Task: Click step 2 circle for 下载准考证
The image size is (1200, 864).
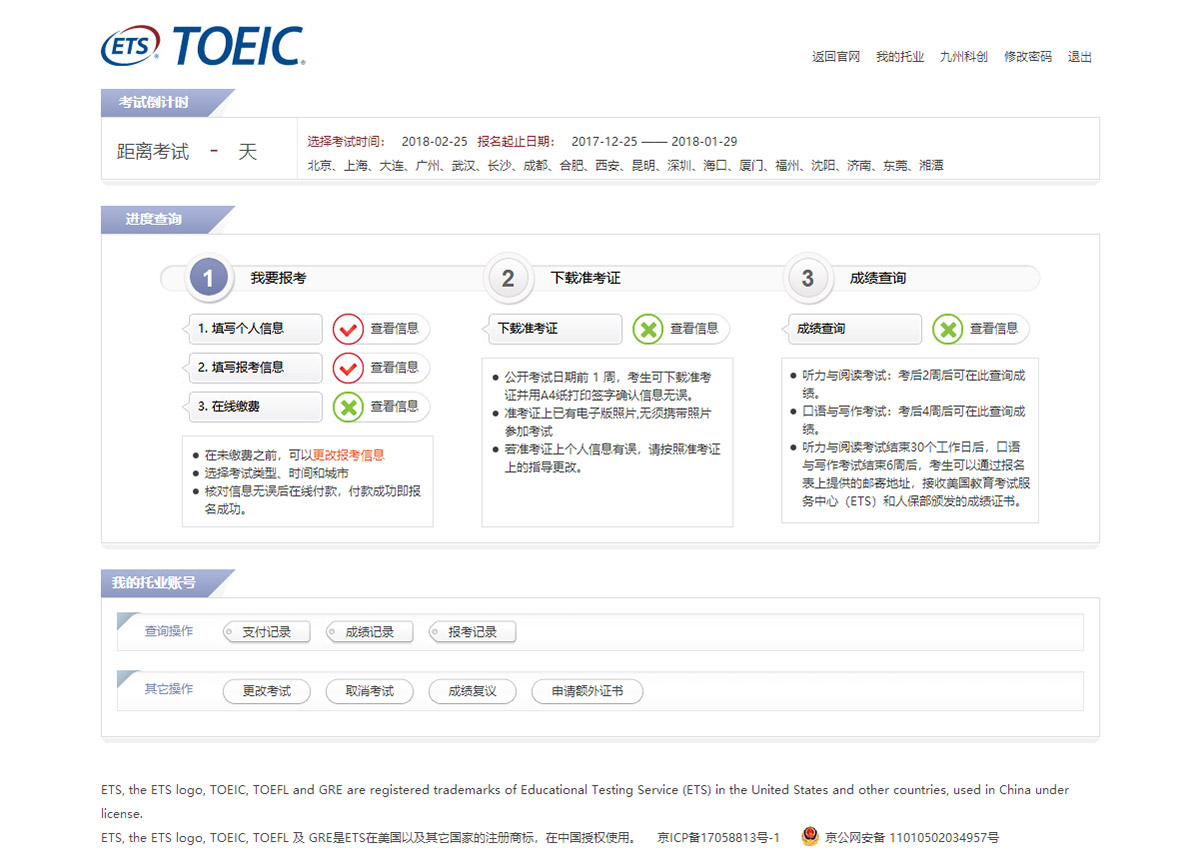Action: [508, 278]
